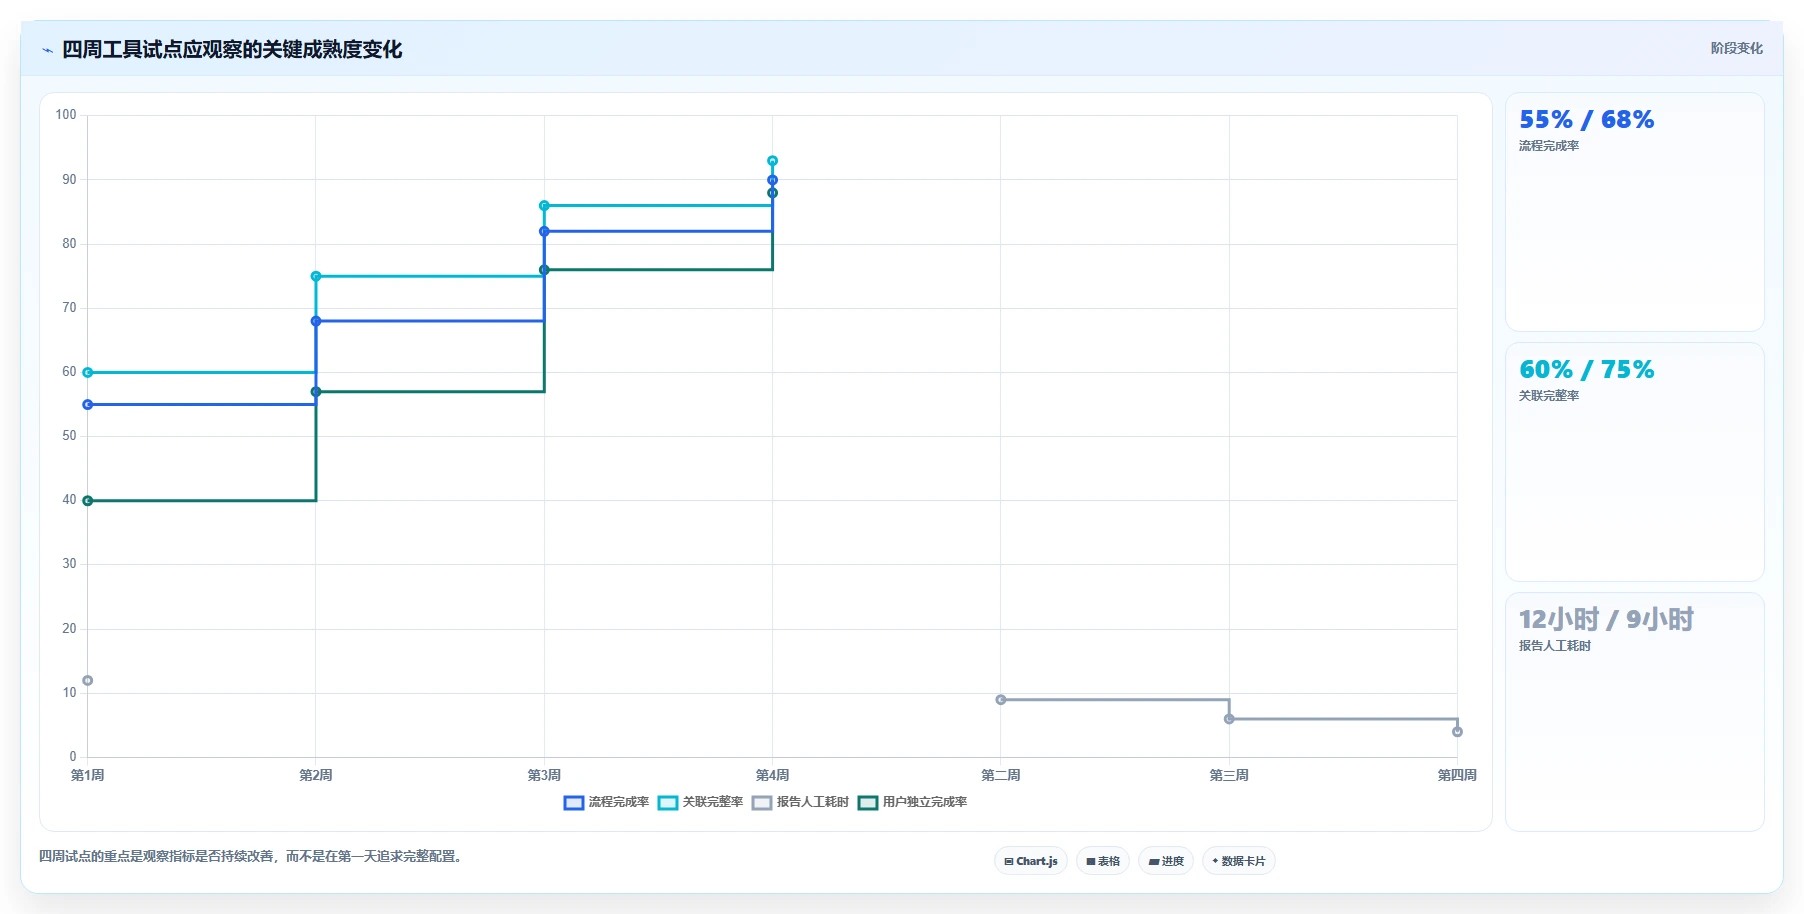Open the 60% / 75% 关联完整率 card
This screenshot has height=914, width=1804.
pos(1634,462)
